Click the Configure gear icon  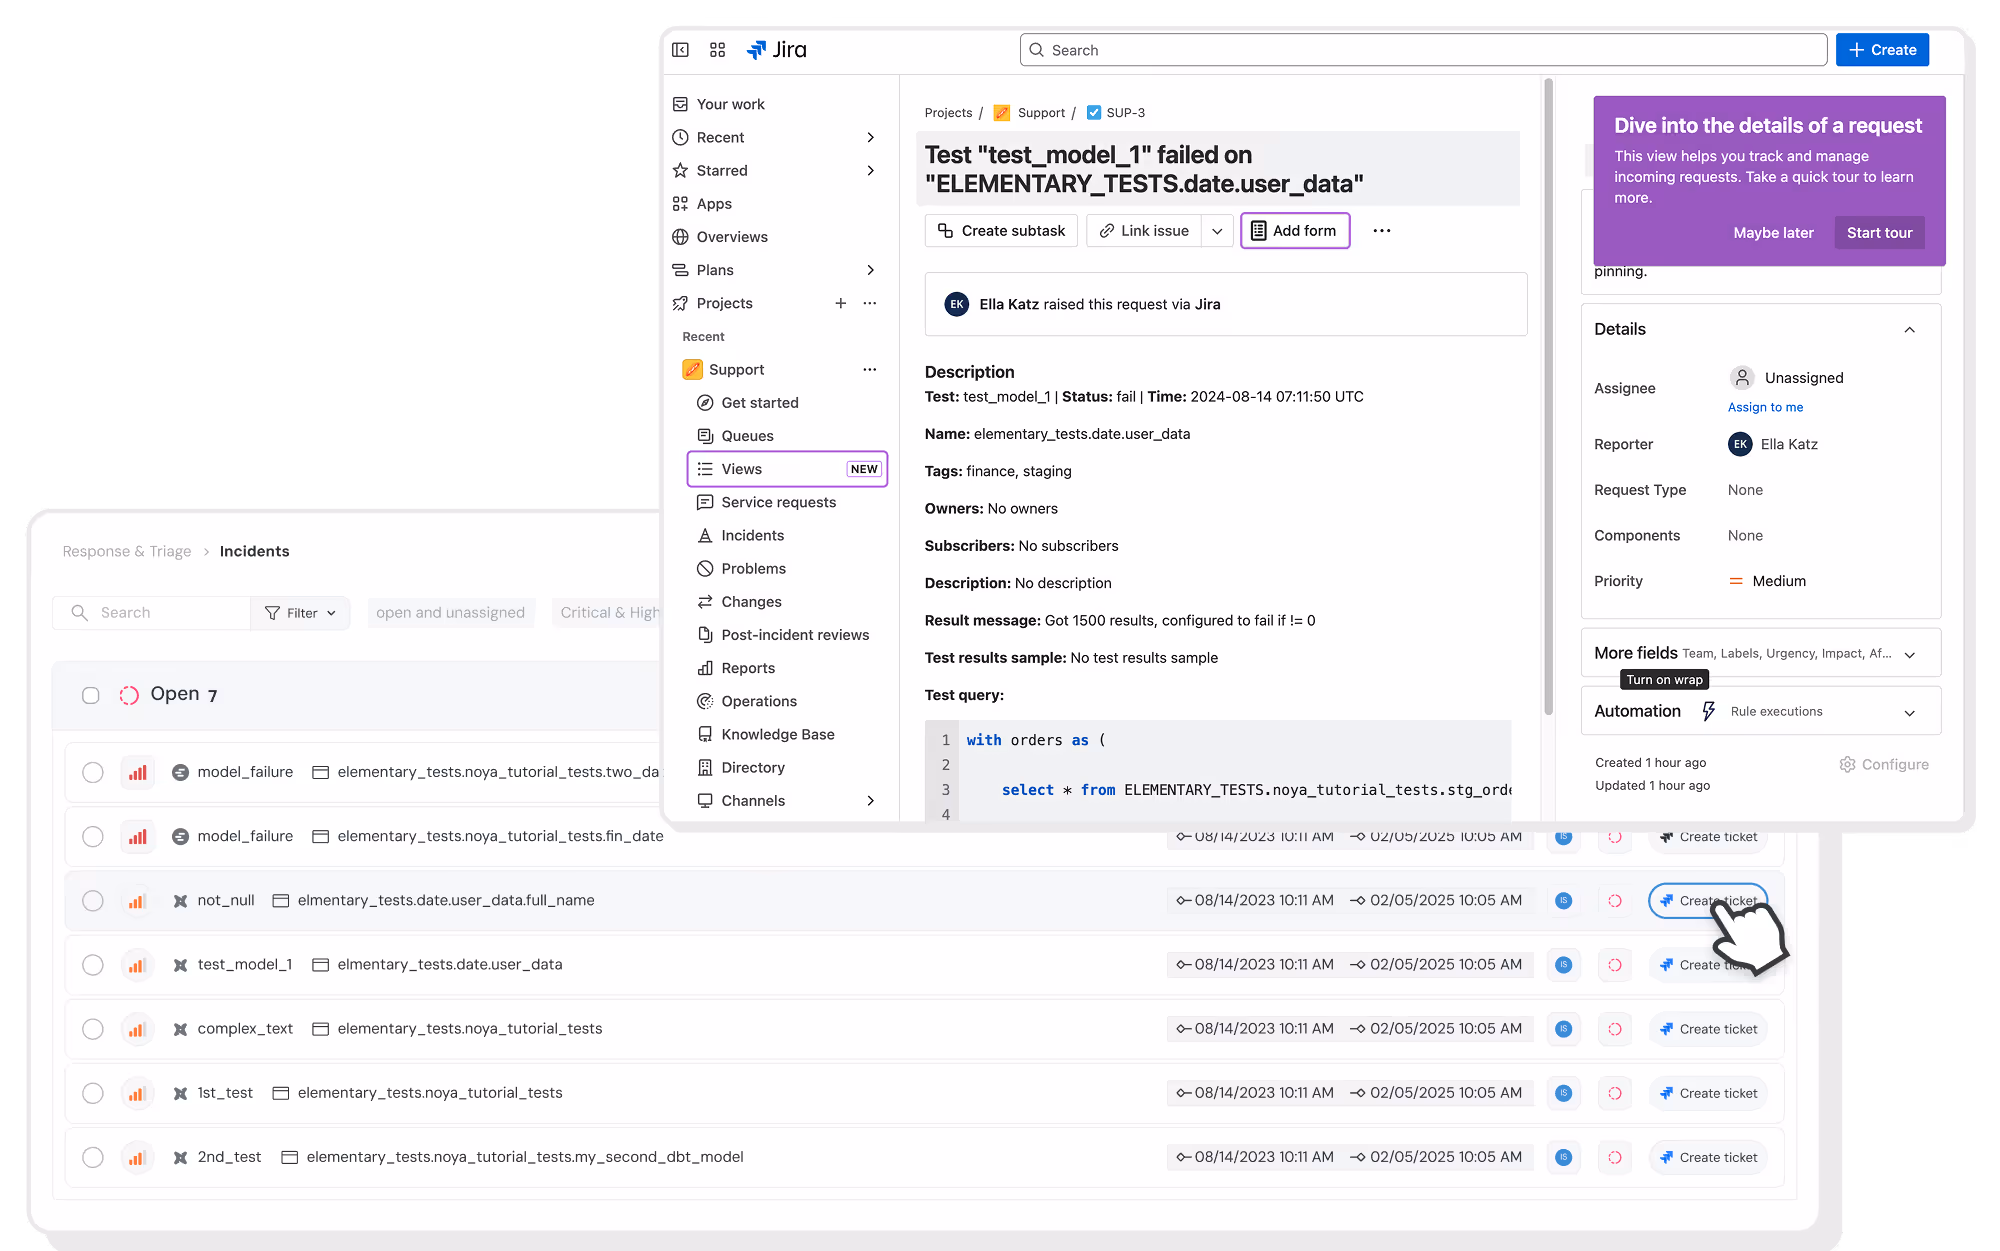coord(1847,764)
